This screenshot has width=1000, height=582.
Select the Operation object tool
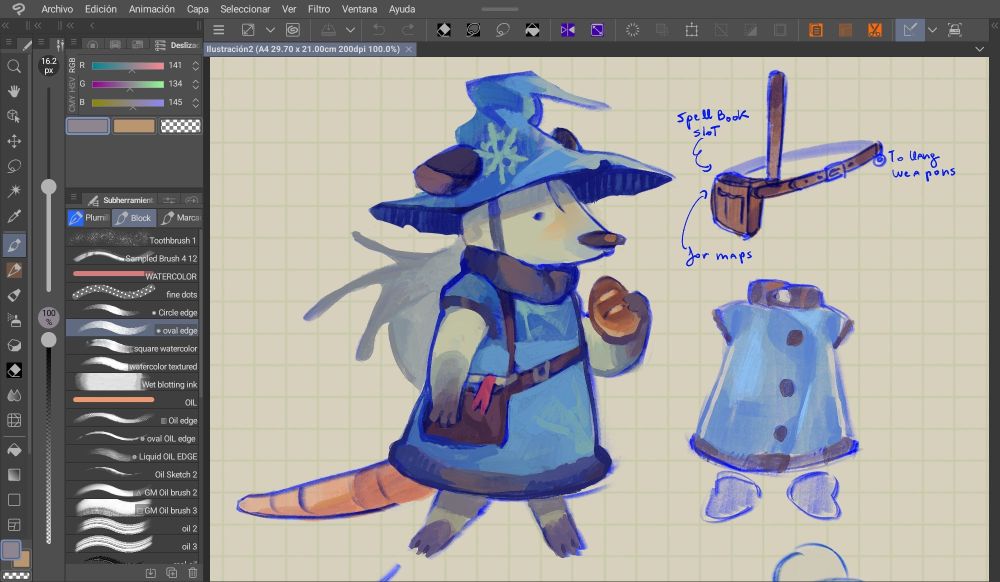(x=13, y=116)
